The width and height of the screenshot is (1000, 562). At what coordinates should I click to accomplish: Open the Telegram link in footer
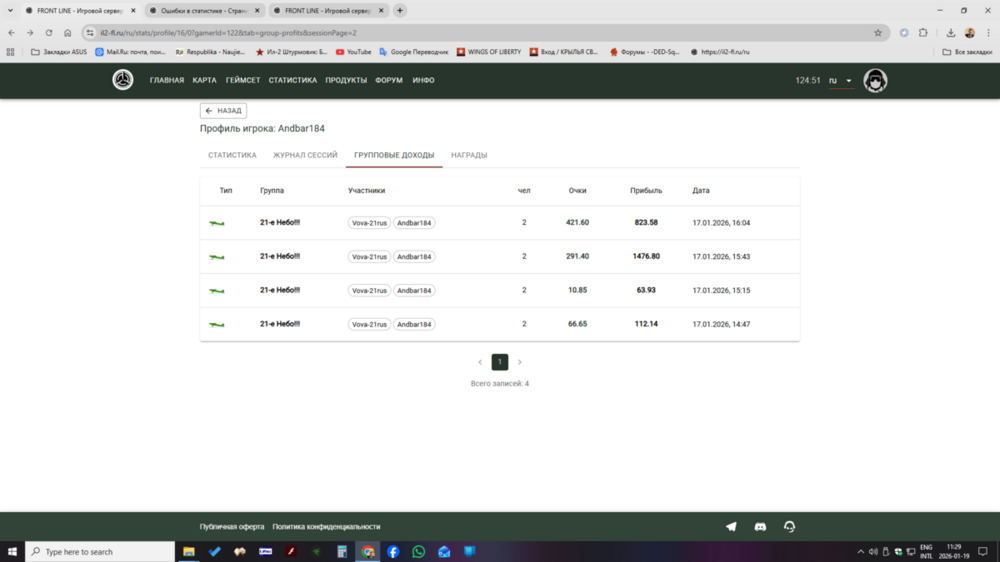[x=731, y=526]
